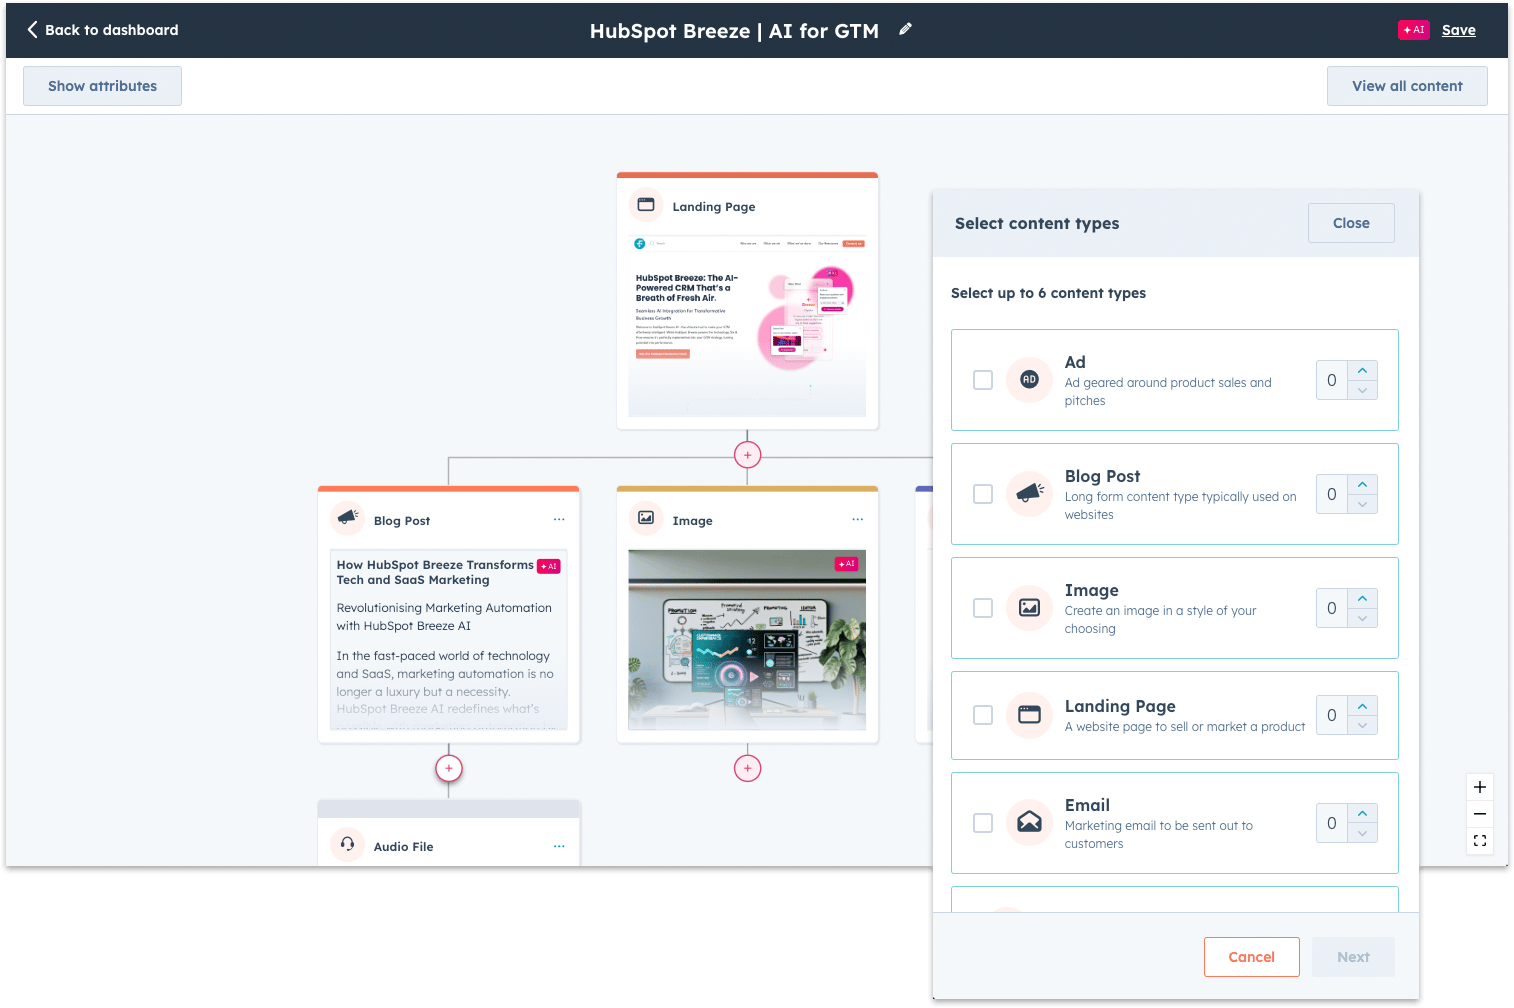Click the Audio File headphones icon
The height and width of the screenshot is (1008, 1514).
tap(347, 845)
